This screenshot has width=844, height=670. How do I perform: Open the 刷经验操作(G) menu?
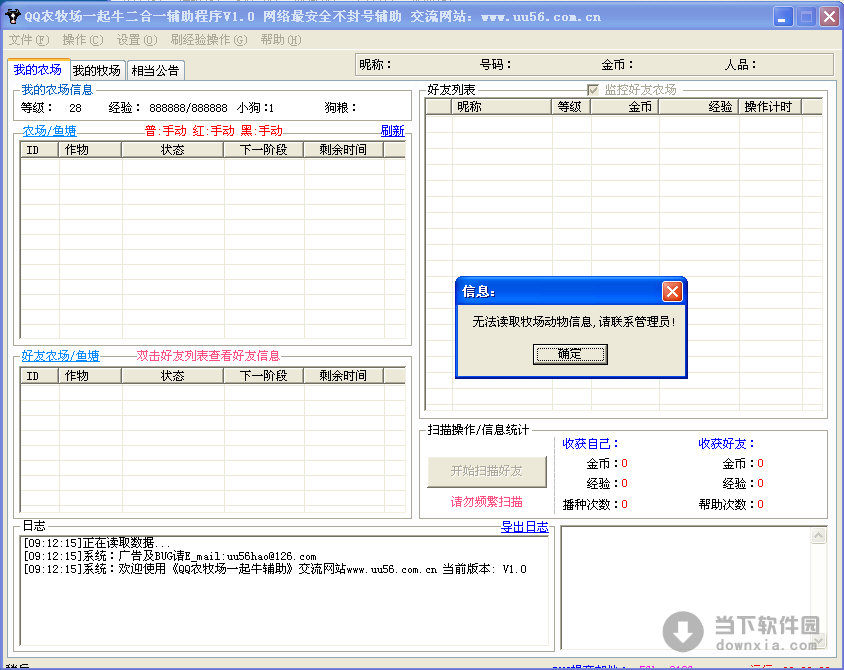pos(209,40)
